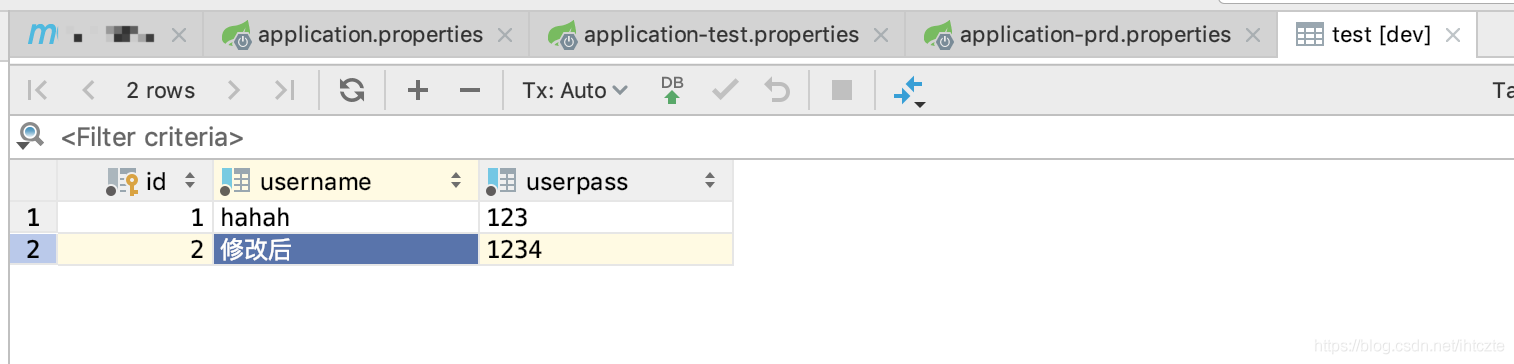Click the Cancel Running Statements stop icon
The width and height of the screenshot is (1514, 364).
pos(842,90)
